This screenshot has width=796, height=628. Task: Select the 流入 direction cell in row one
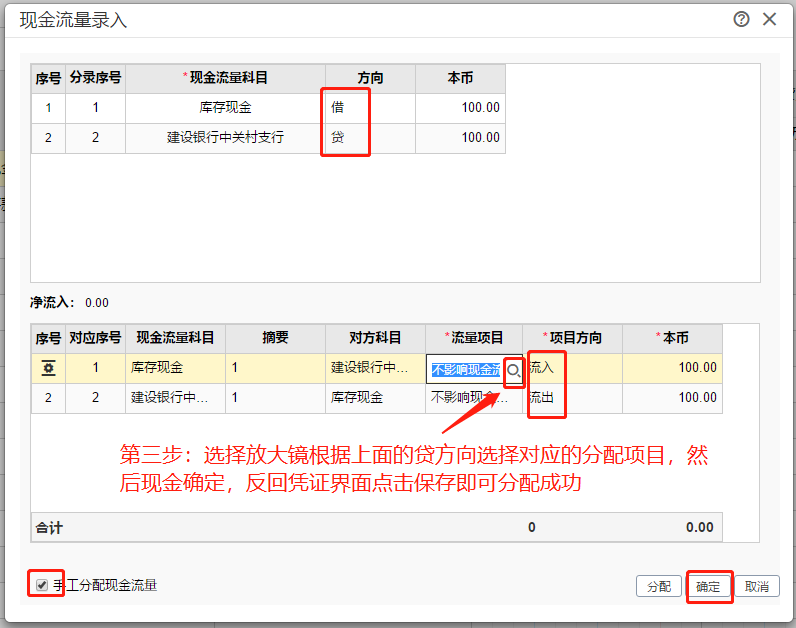click(572, 368)
